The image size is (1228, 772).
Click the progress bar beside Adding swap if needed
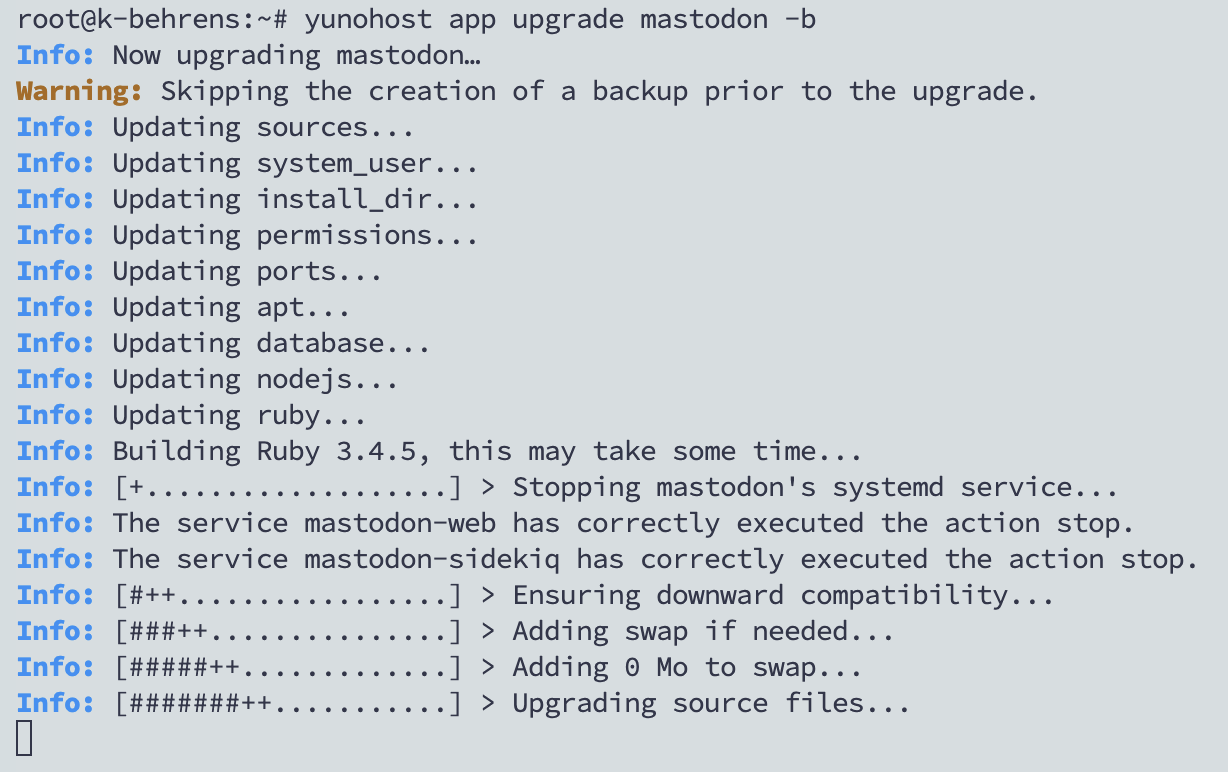click(x=288, y=632)
